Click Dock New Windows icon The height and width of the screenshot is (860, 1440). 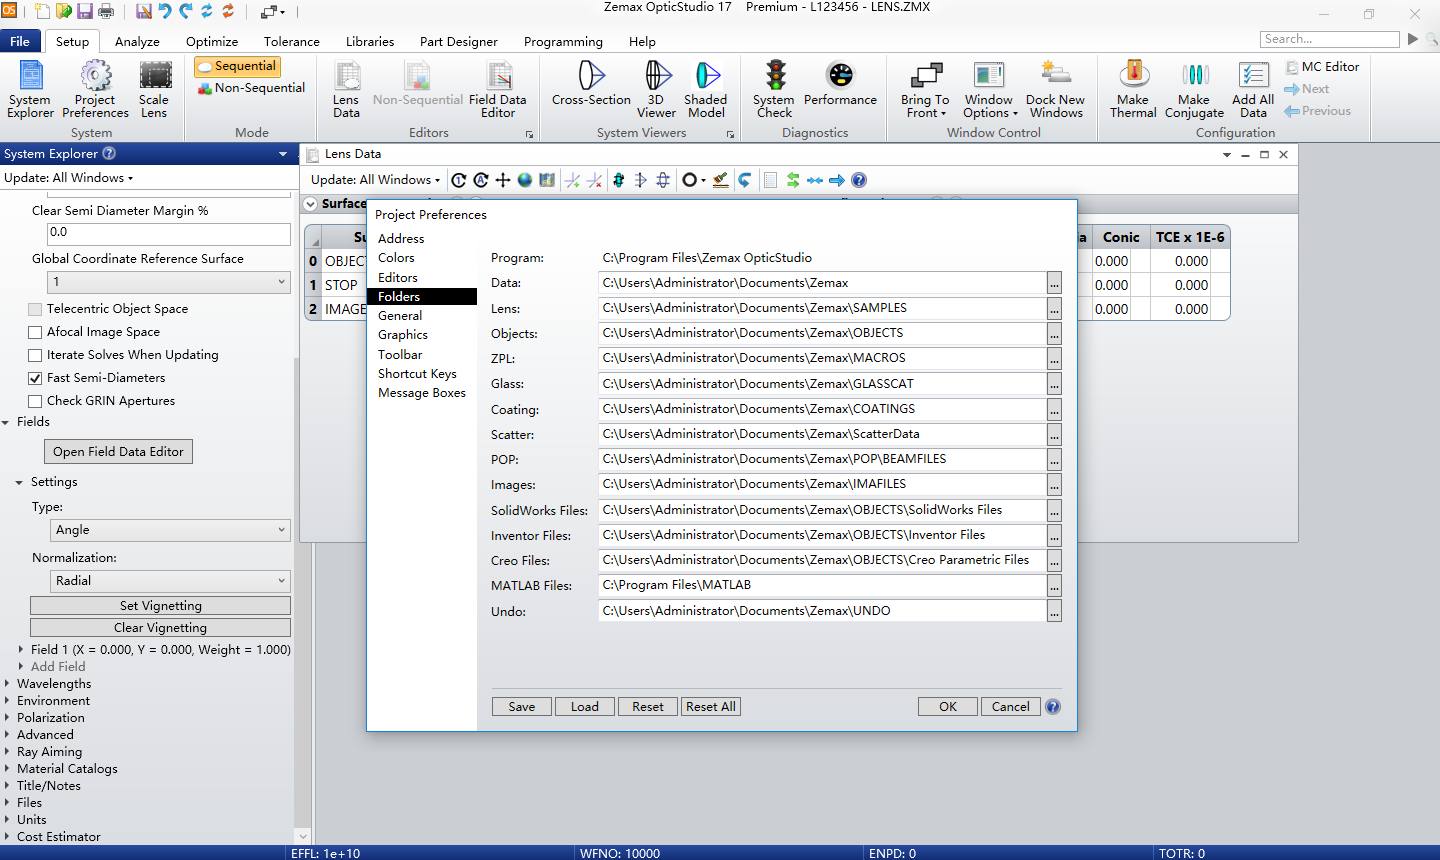[x=1056, y=89]
